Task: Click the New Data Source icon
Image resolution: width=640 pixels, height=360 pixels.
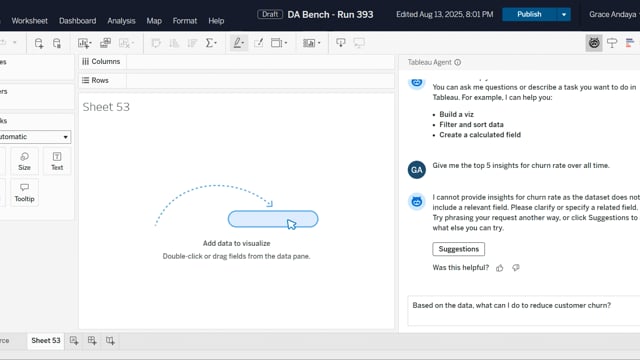Action: (x=38, y=43)
